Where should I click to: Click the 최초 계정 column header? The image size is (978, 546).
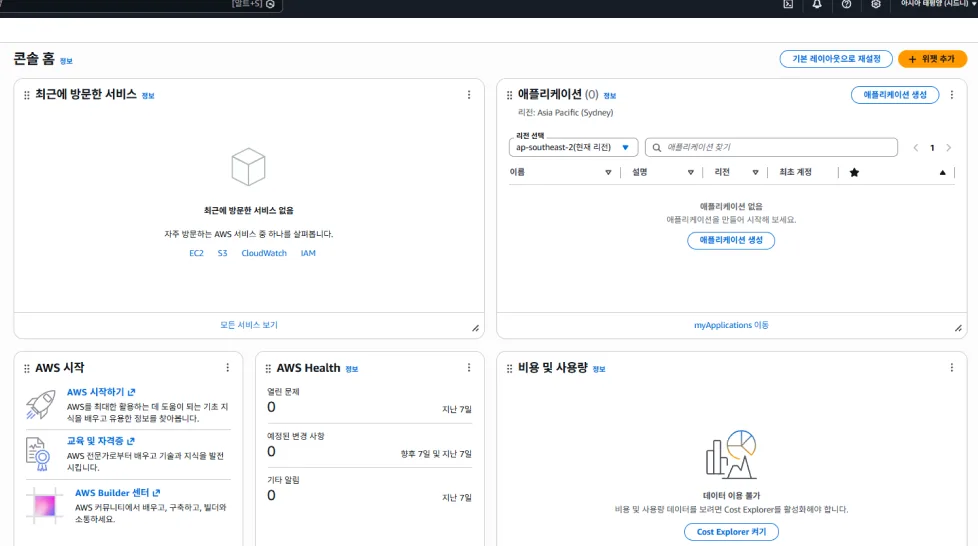click(x=795, y=172)
